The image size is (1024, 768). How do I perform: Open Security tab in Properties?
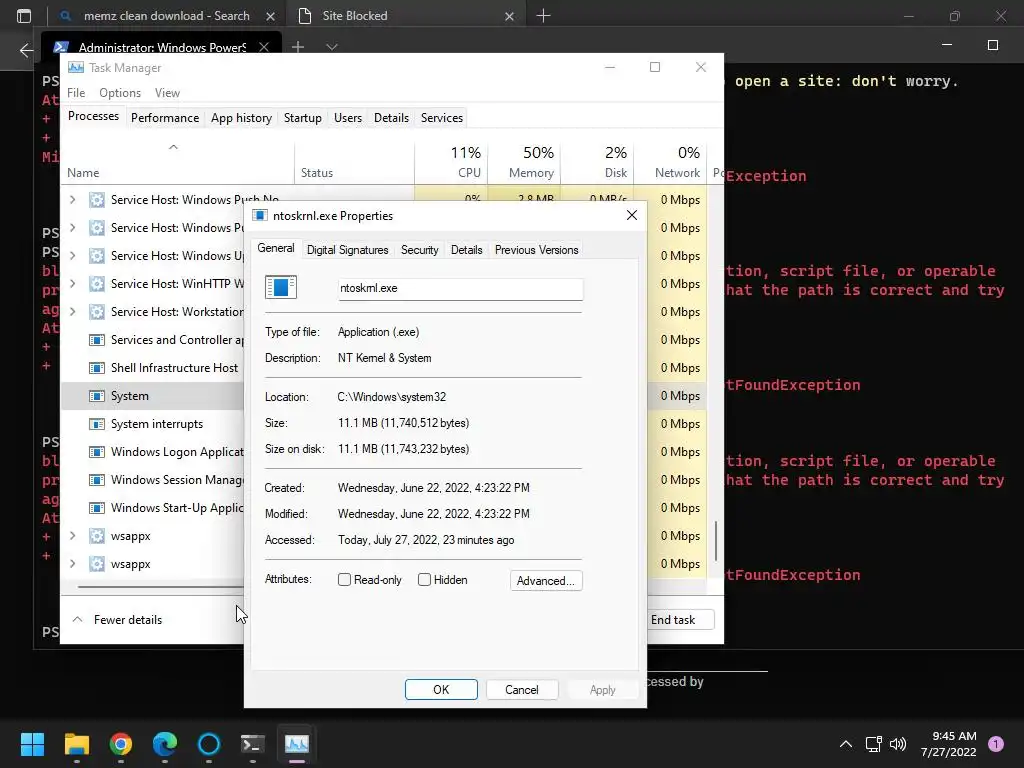point(419,250)
